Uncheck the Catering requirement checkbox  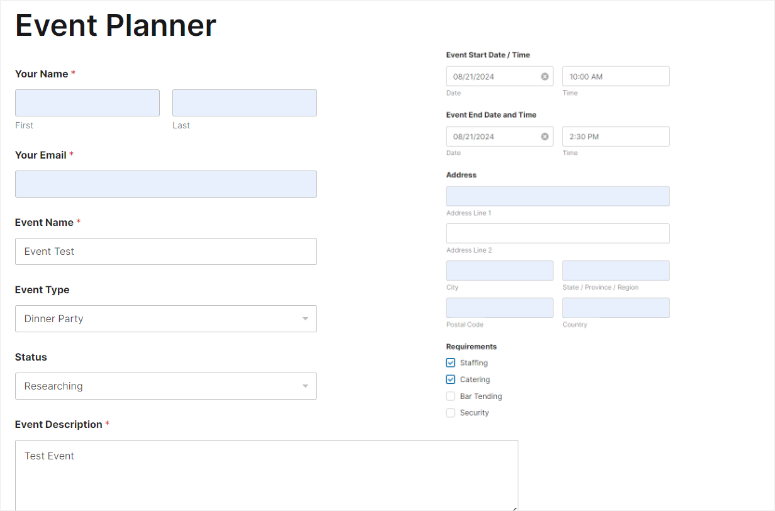coord(450,380)
